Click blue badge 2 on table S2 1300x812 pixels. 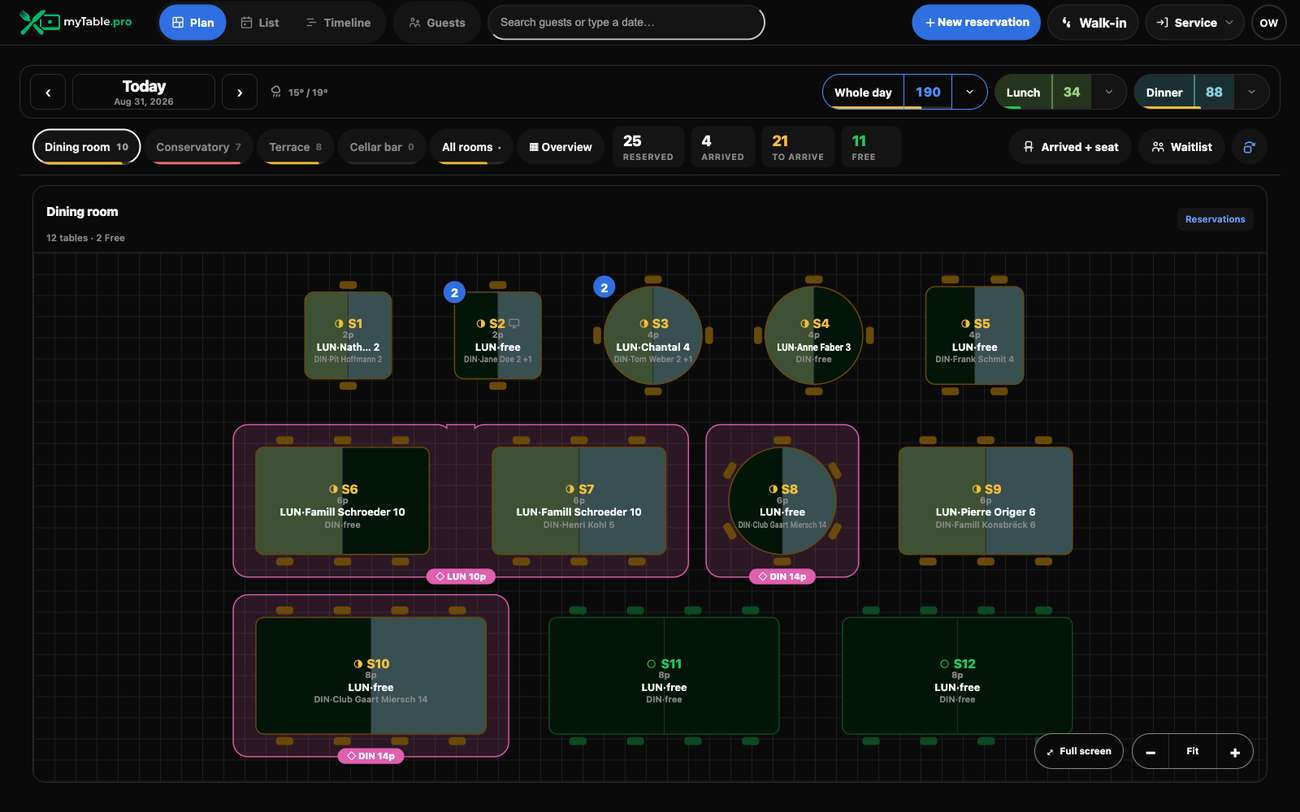point(454,293)
